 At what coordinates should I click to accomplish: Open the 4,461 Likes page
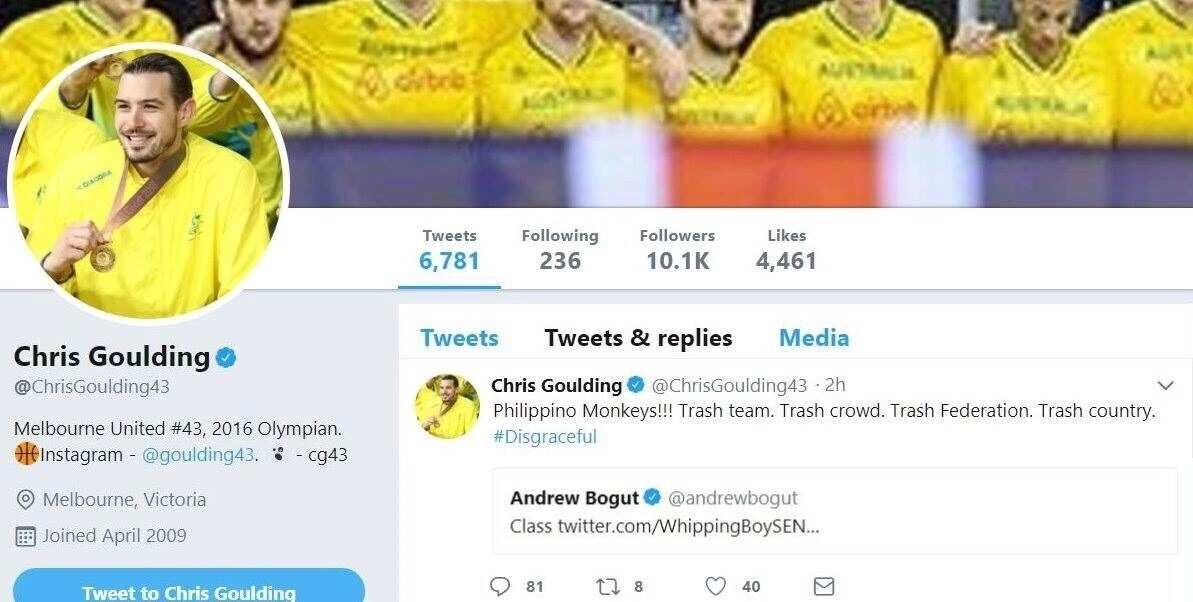pyautogui.click(x=786, y=250)
